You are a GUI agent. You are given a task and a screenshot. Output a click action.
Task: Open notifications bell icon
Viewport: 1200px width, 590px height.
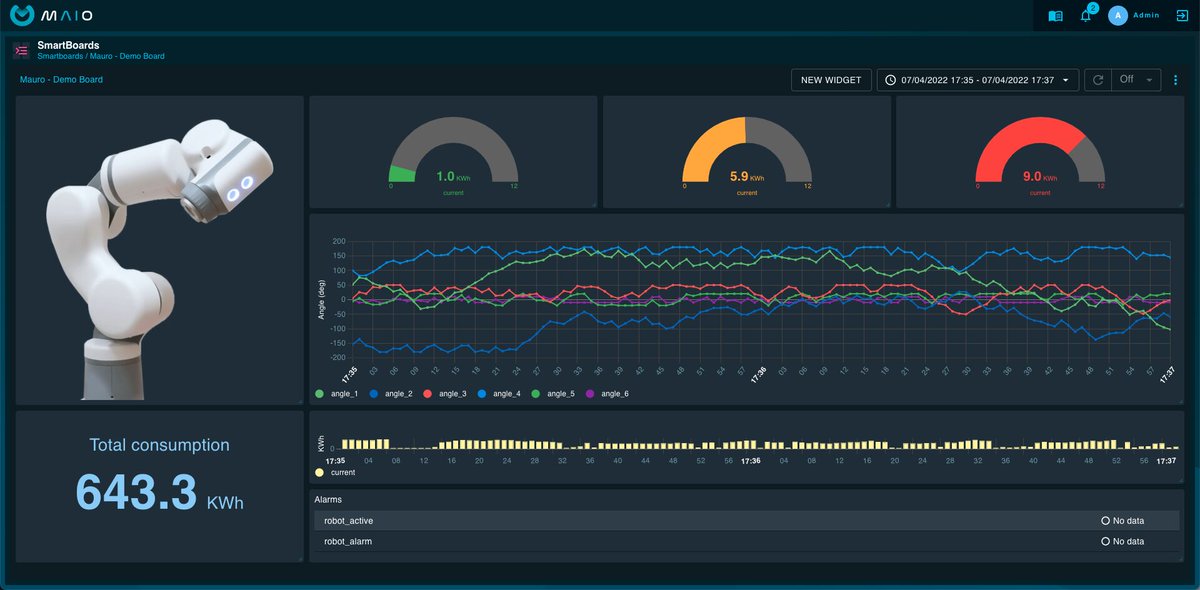tap(1086, 16)
